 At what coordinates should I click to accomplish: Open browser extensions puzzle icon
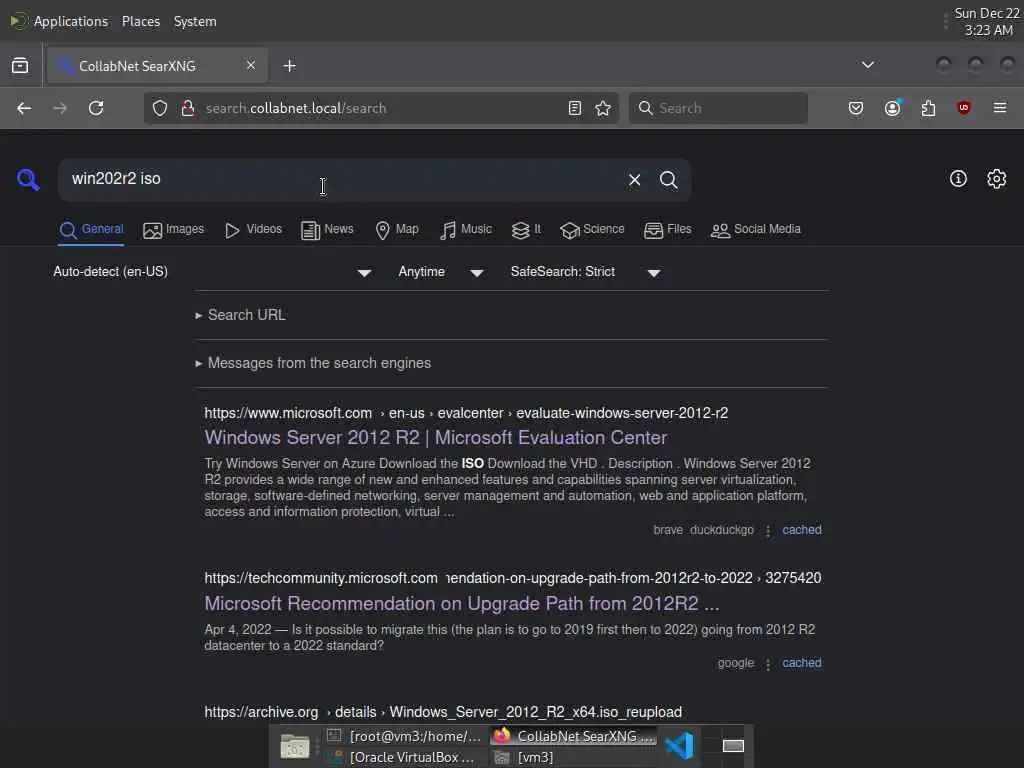pos(928,108)
